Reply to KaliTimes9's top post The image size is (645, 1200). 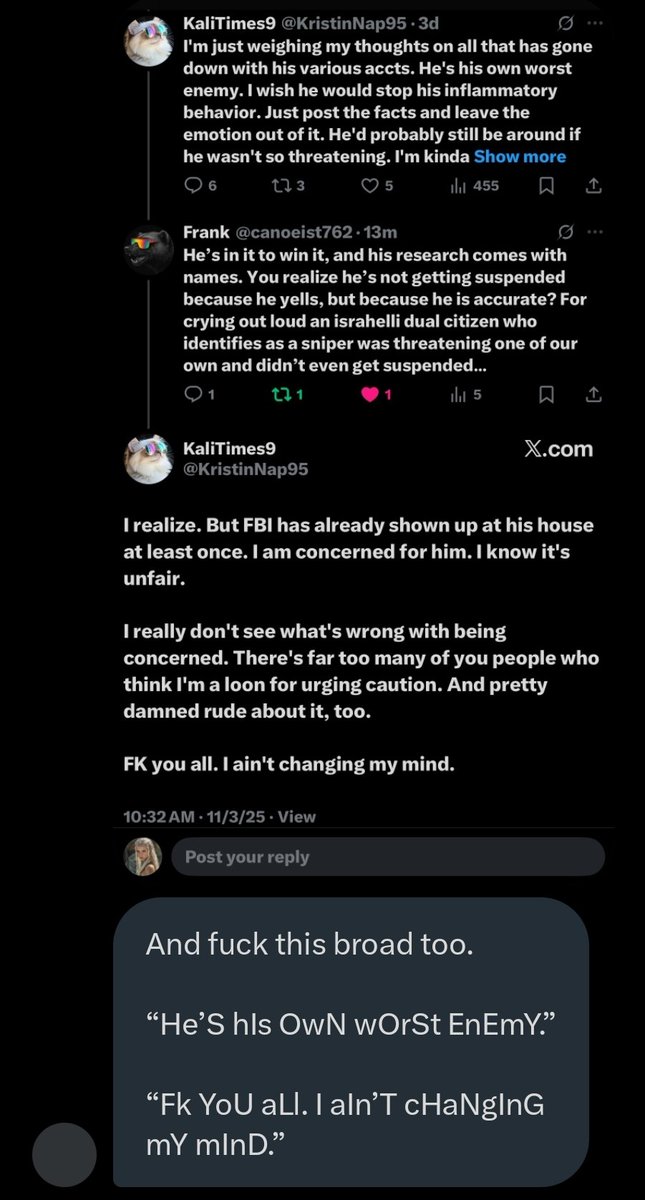pos(194,185)
